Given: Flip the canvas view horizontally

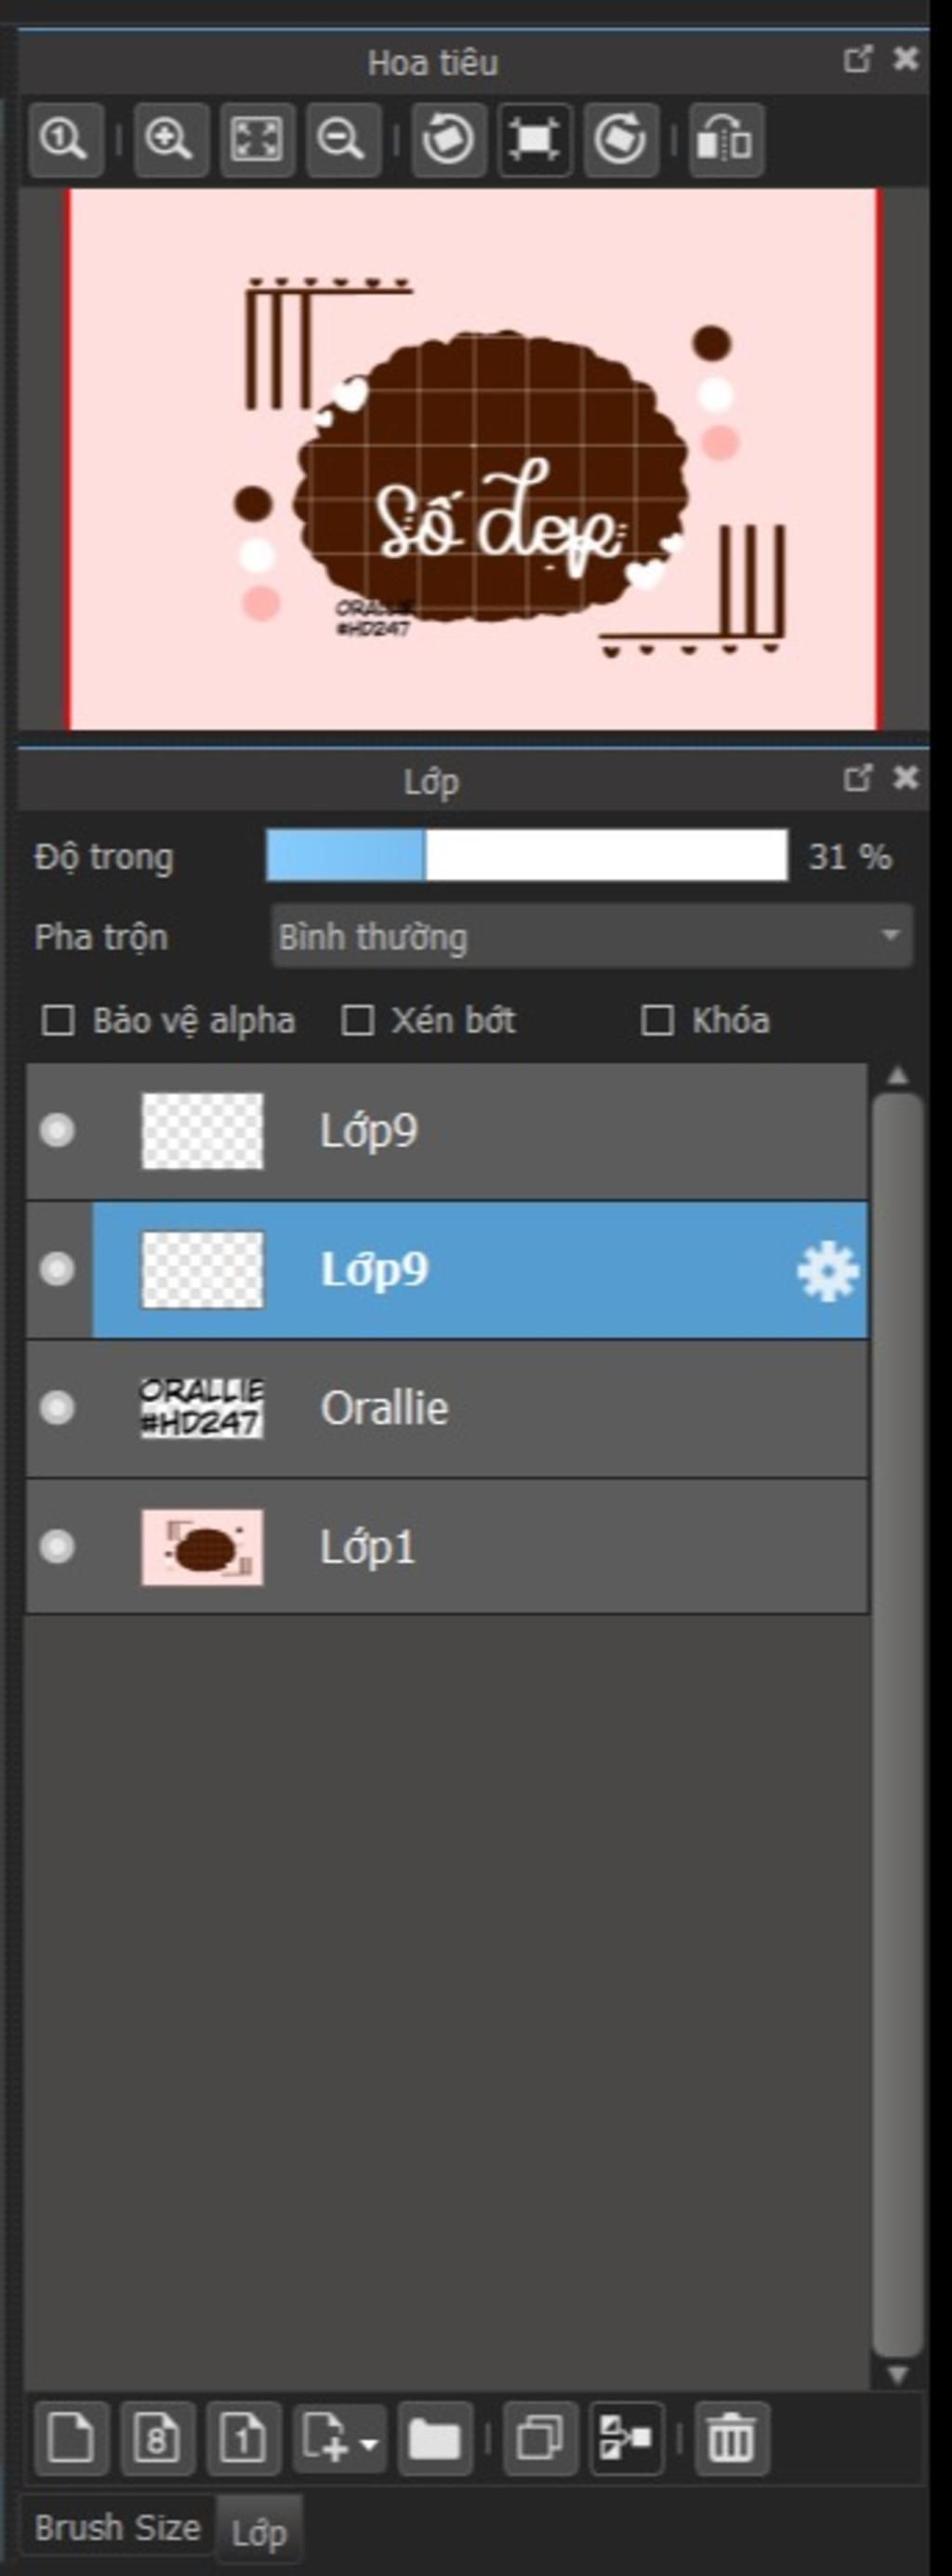Looking at the screenshot, I should coord(725,139).
